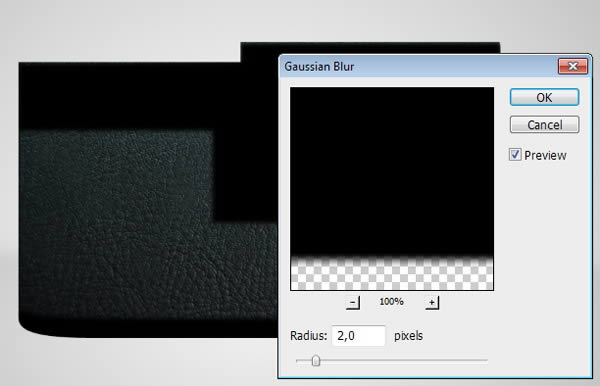Click the pixels unit label

[x=408, y=336]
